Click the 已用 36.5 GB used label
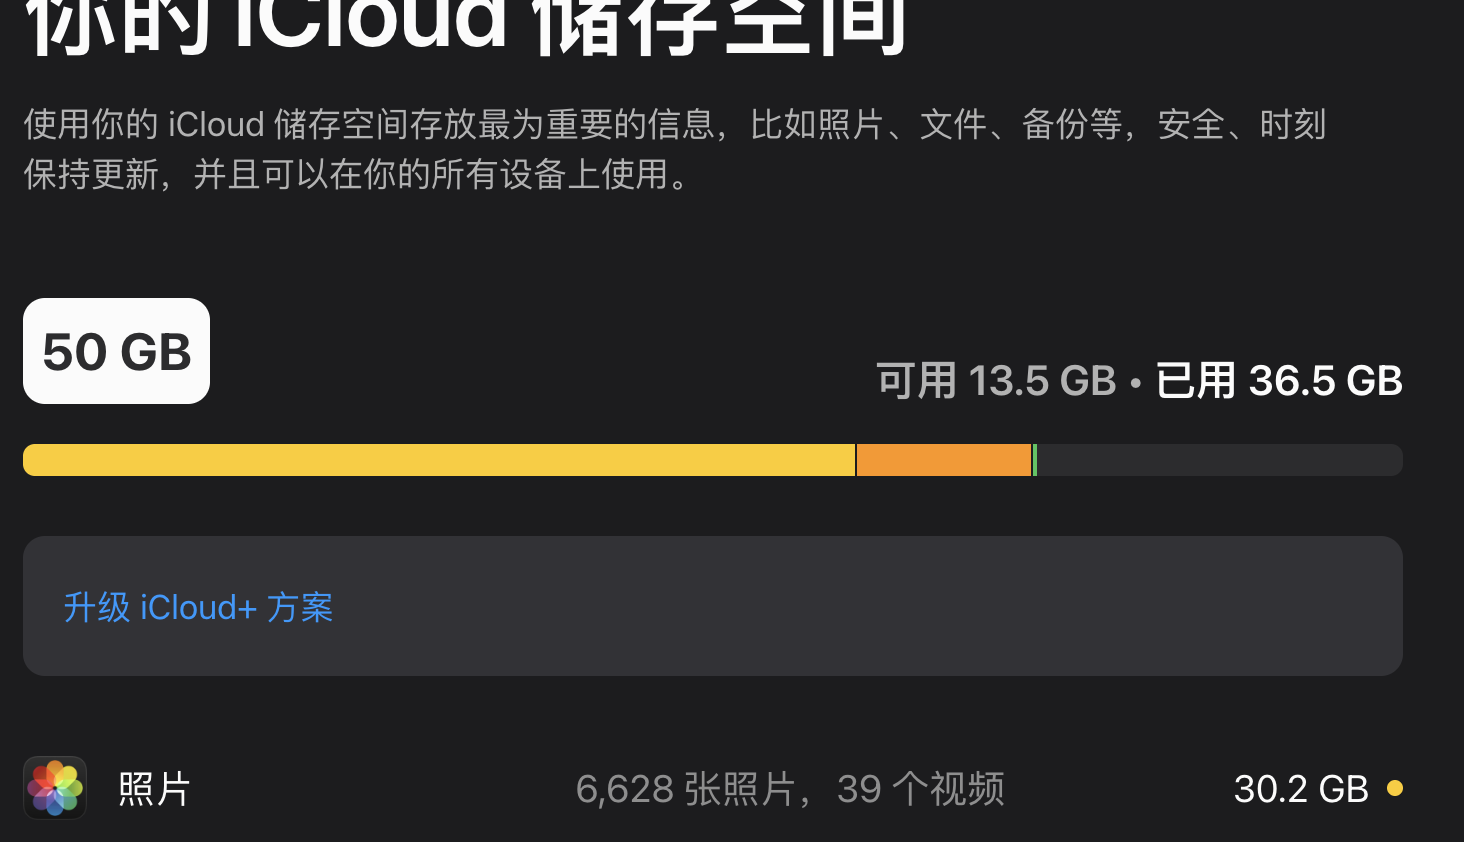This screenshot has width=1464, height=842. 1278,381
